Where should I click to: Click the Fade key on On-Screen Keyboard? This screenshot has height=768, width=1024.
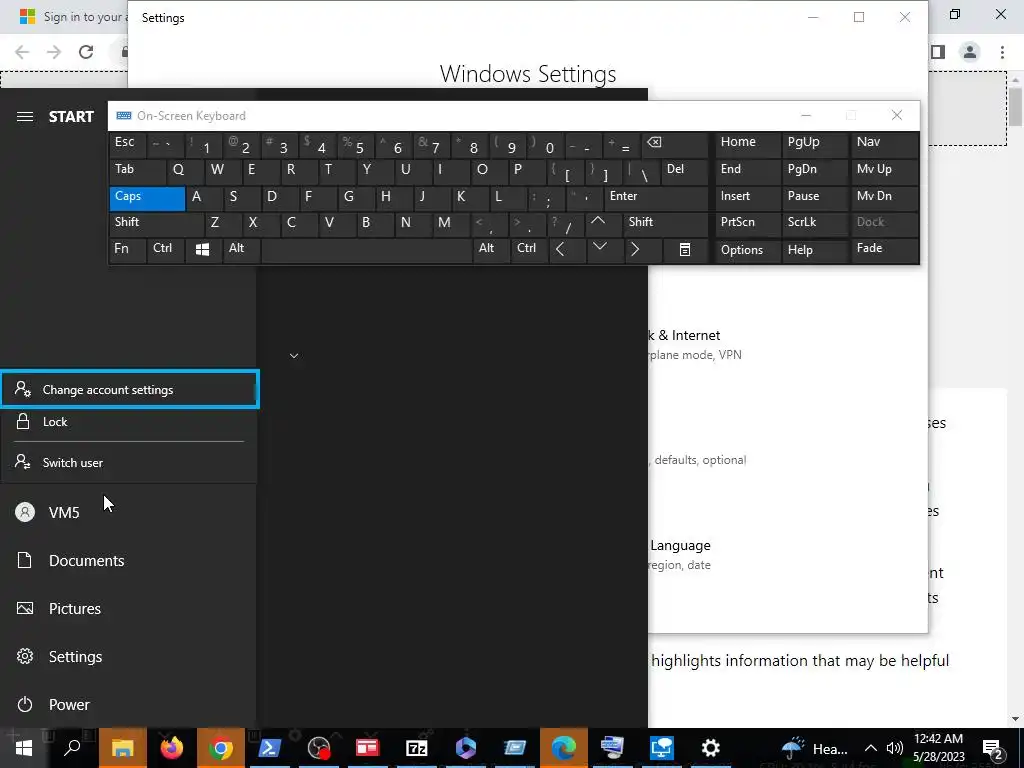tap(884, 250)
